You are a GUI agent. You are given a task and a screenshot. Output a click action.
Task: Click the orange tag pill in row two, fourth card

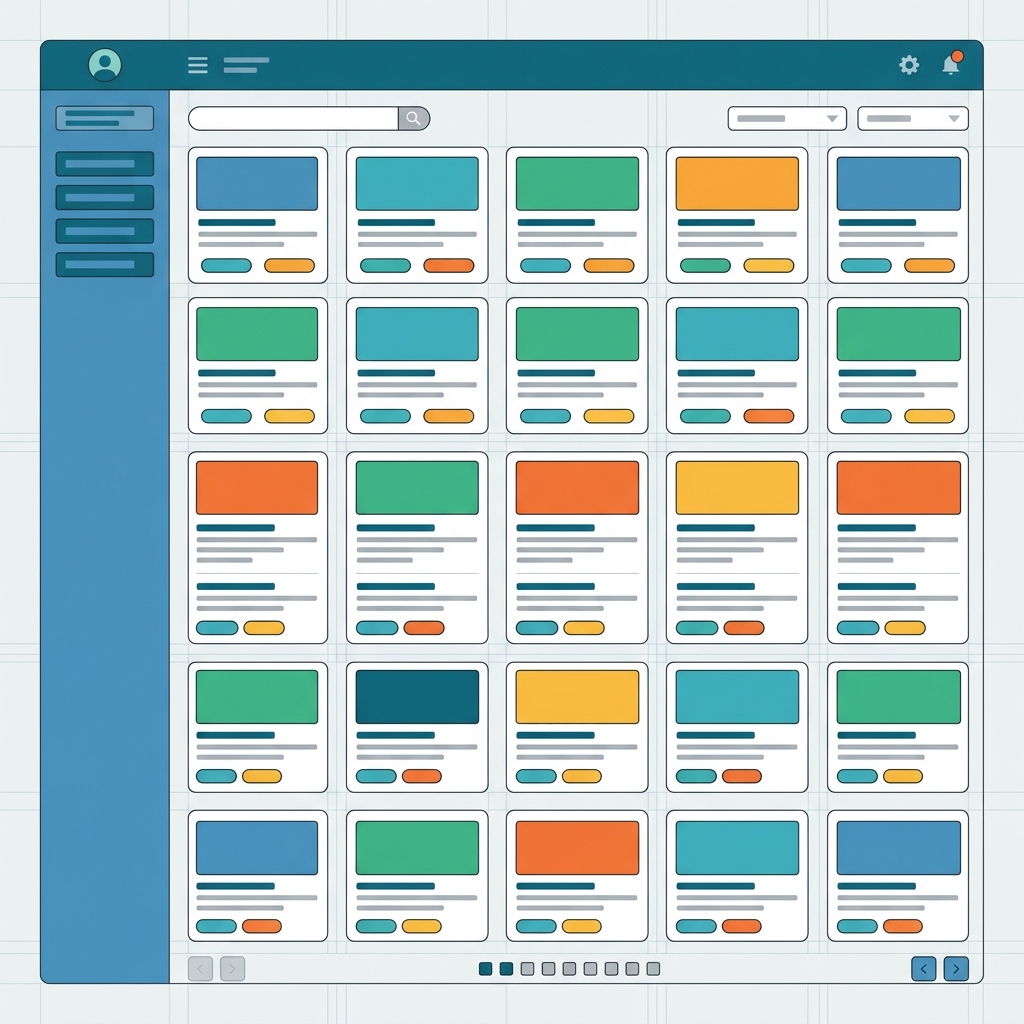(x=769, y=416)
